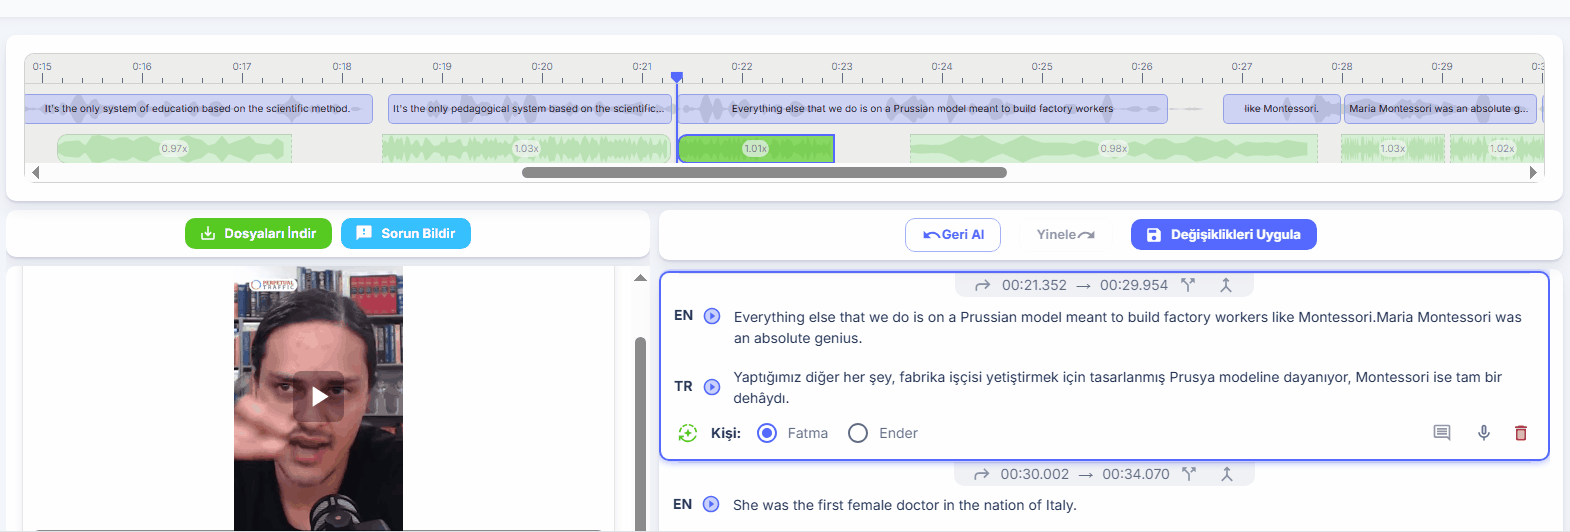1570x532 pixels.
Task: Click the right arrow of the timeline scrollbar
Action: pyautogui.click(x=1533, y=172)
